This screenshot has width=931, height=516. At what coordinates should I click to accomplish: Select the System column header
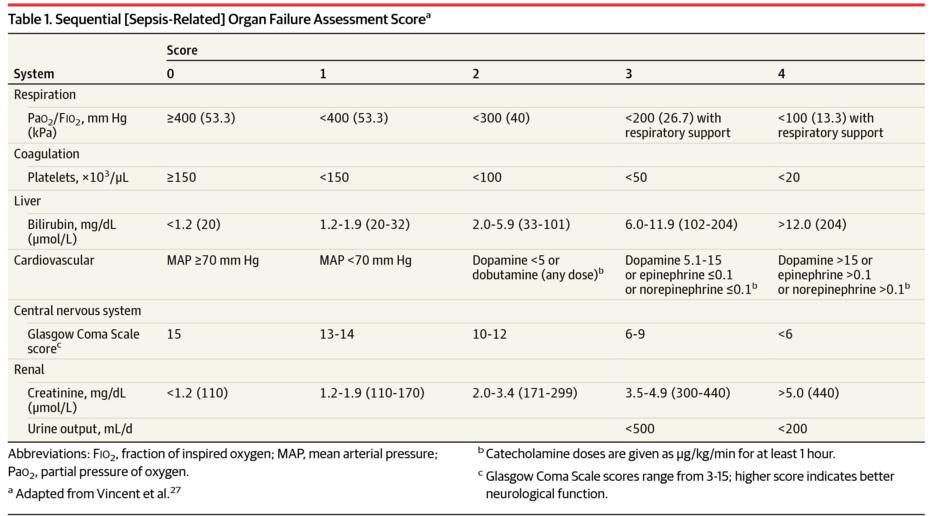34,74
